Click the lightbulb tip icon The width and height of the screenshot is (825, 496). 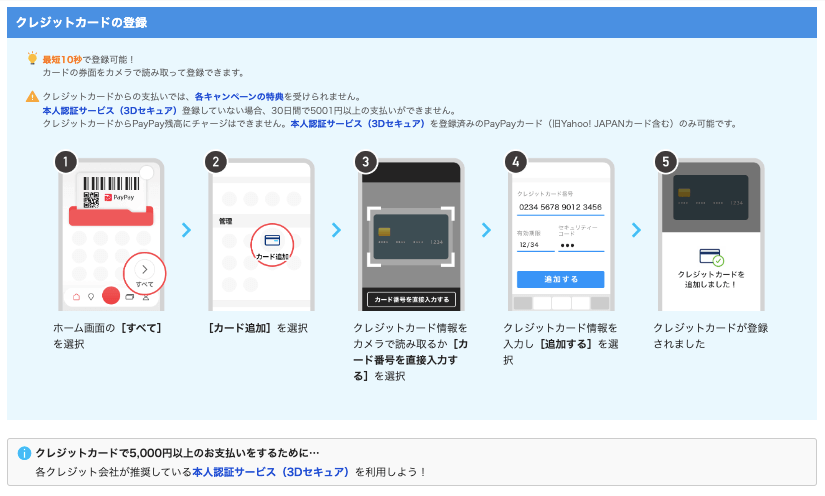point(32,58)
